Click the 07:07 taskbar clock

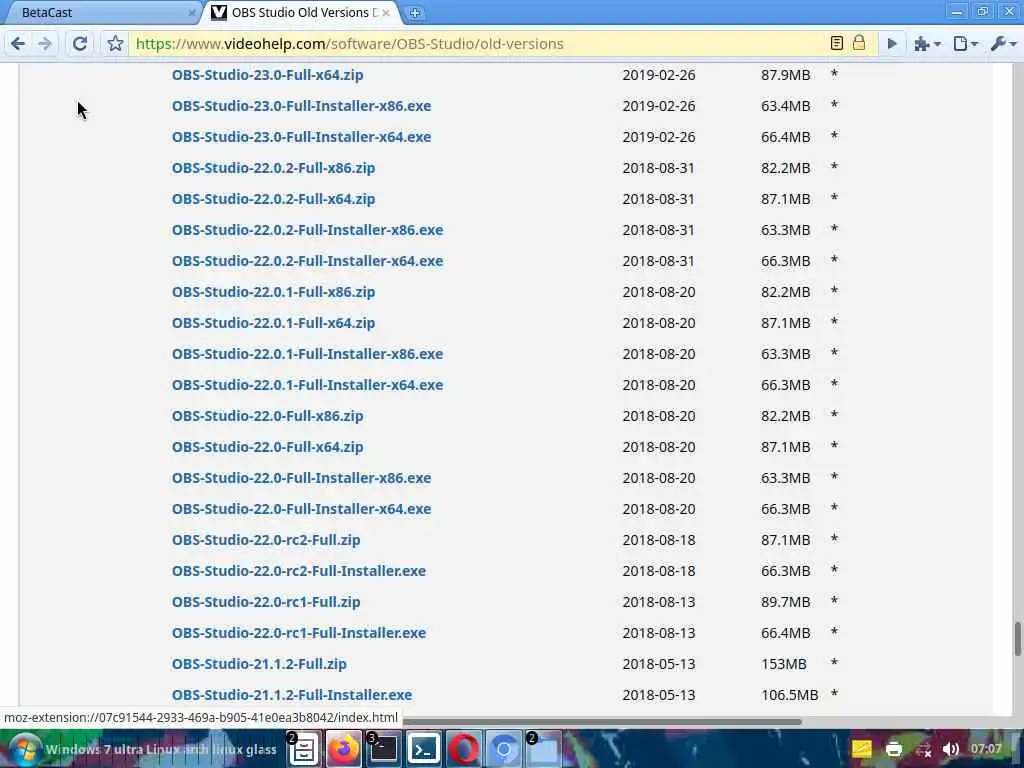coord(985,748)
